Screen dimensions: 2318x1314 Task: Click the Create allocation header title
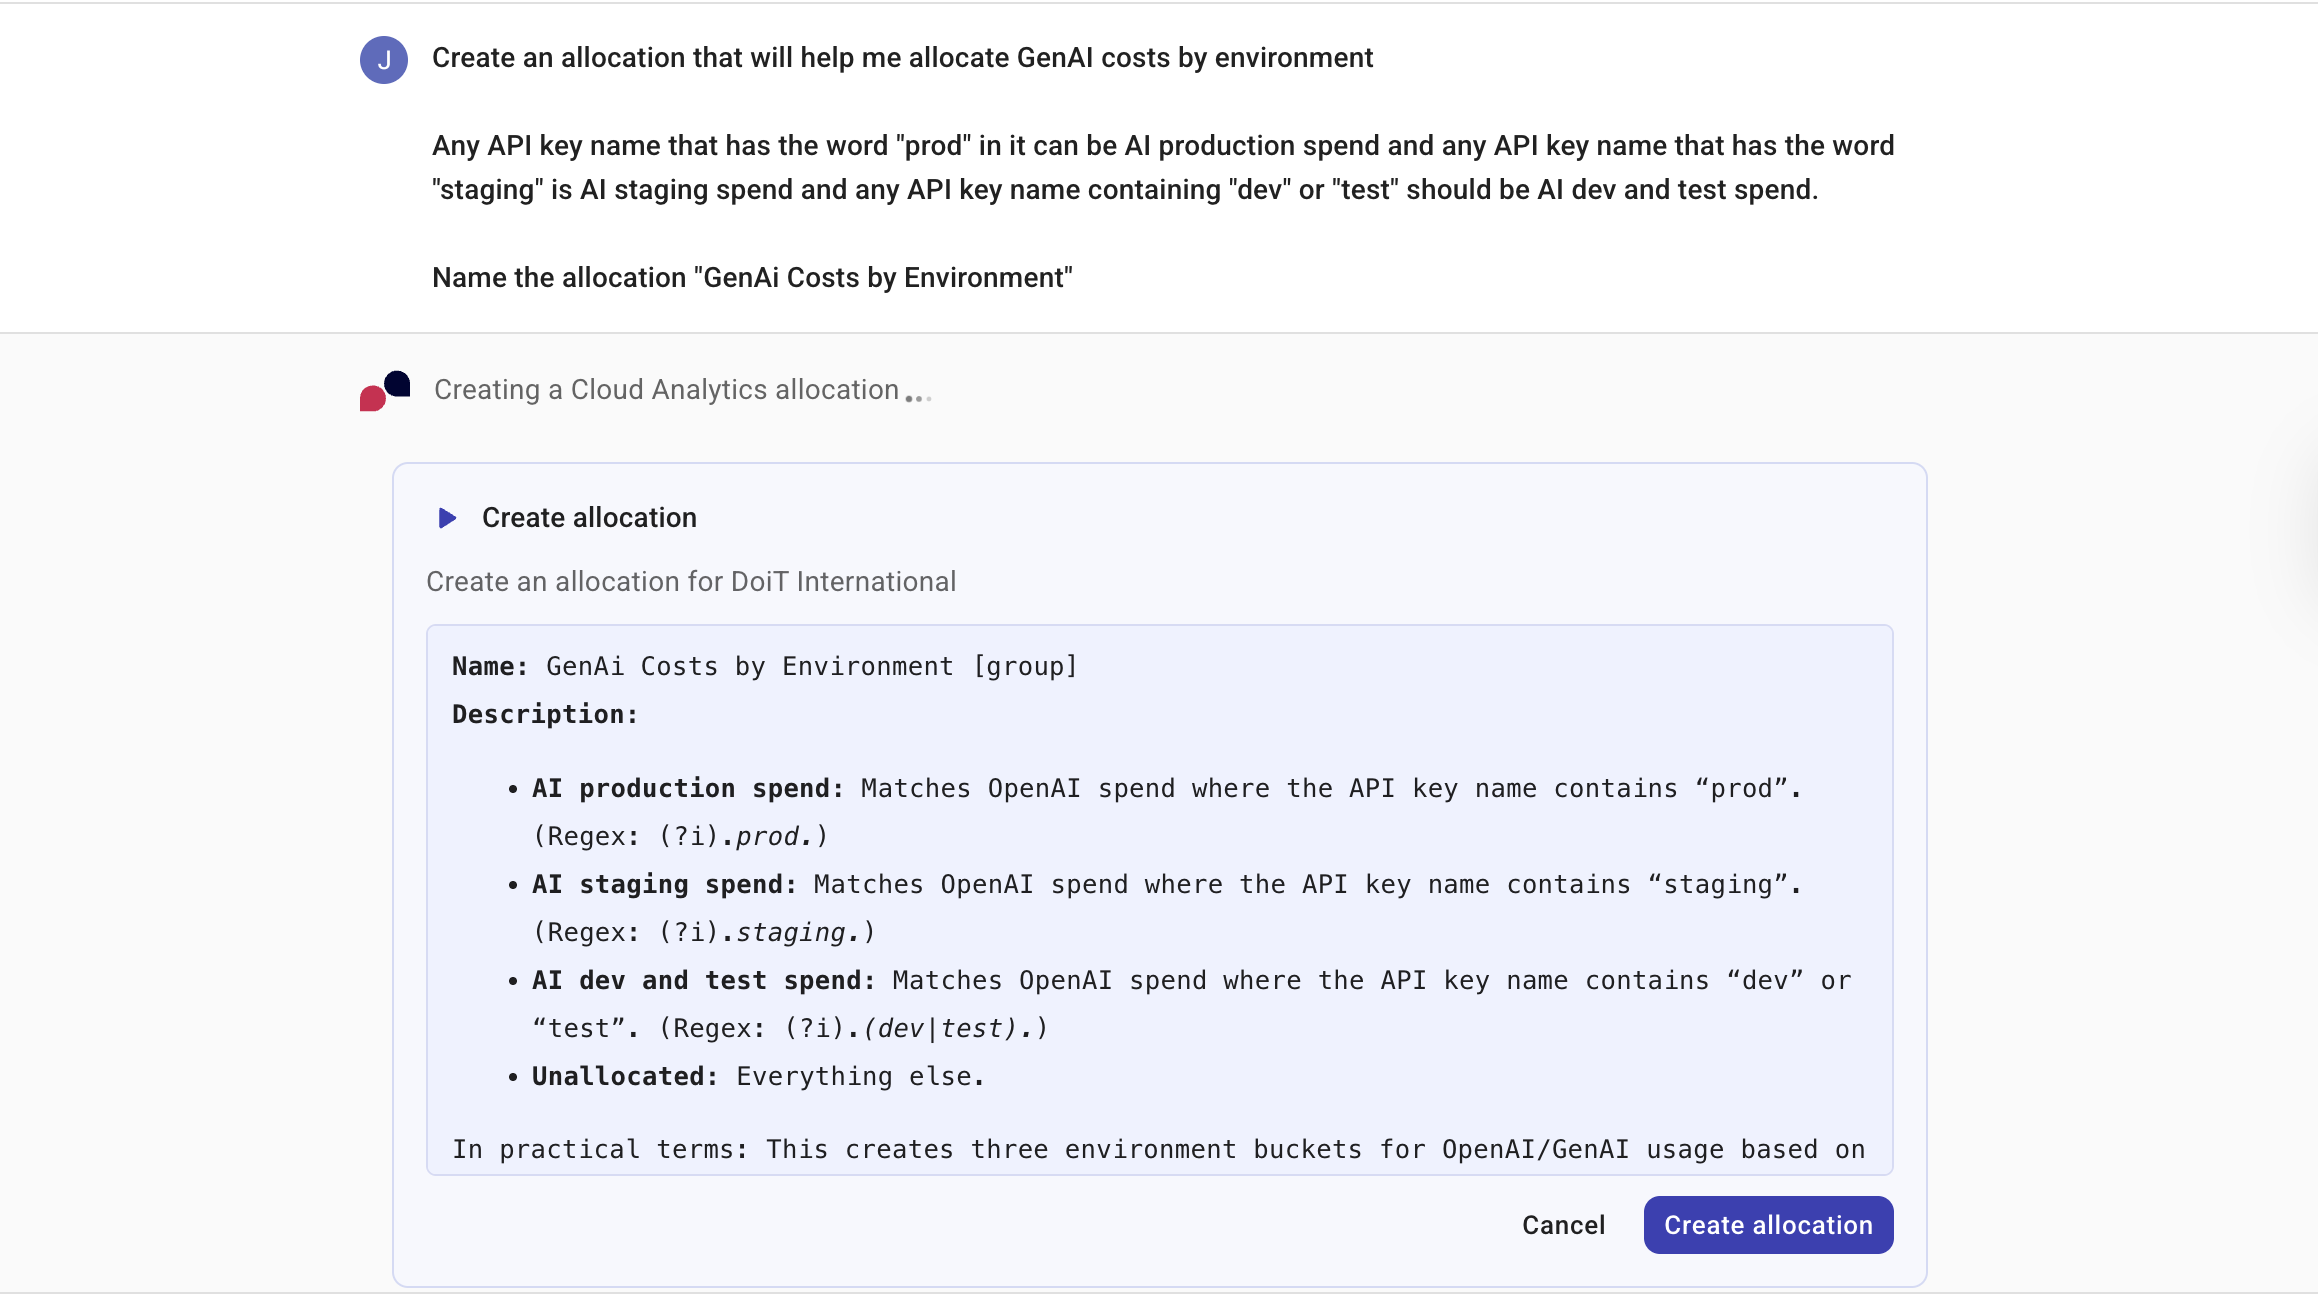click(x=589, y=518)
